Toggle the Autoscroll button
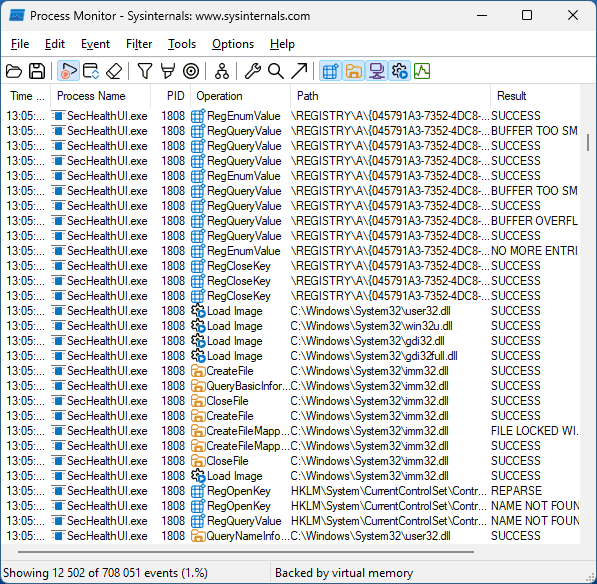Screen dimensions: 597x584 (91, 71)
